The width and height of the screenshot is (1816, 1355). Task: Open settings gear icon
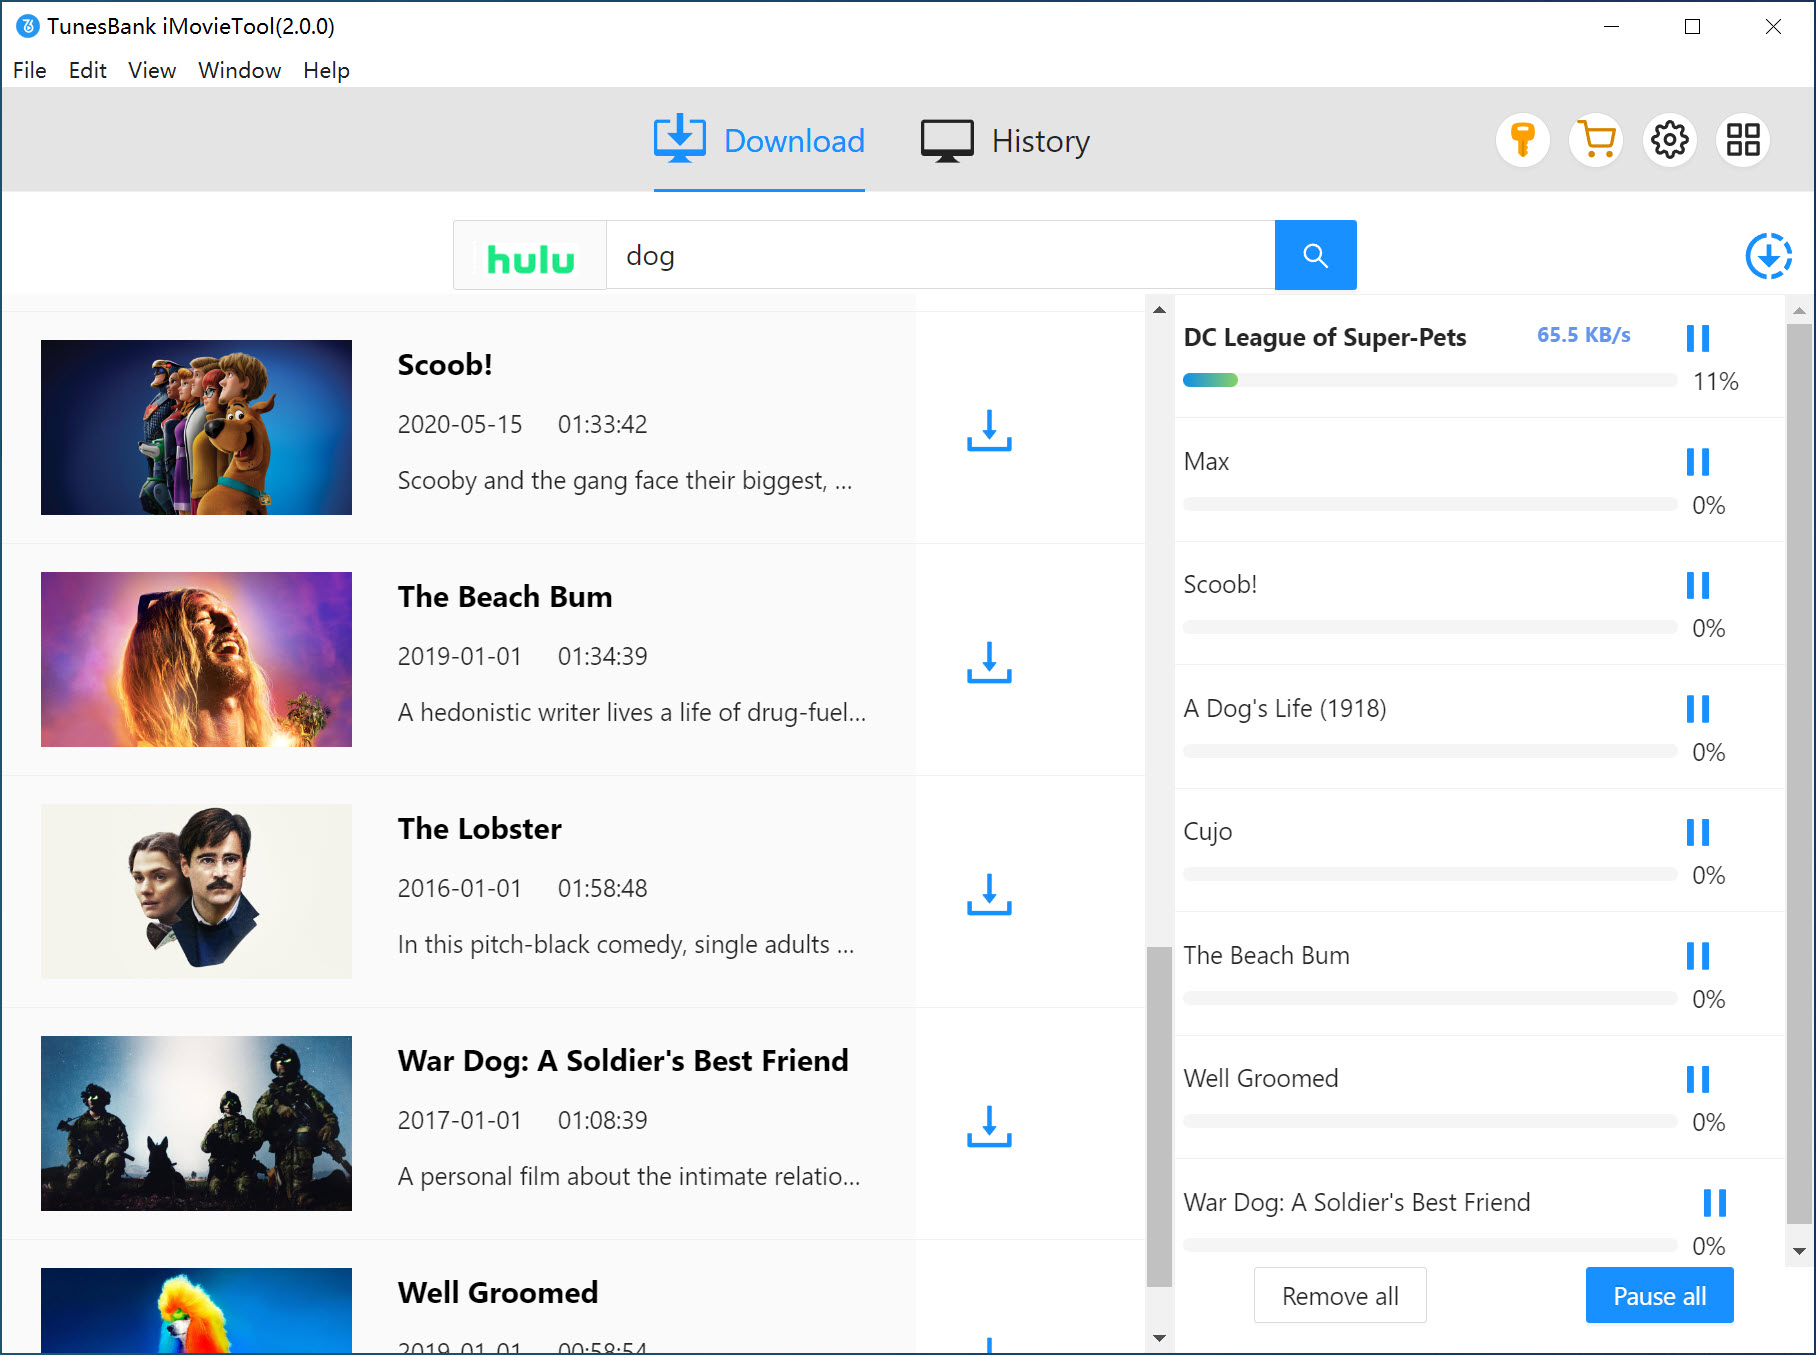click(x=1669, y=140)
